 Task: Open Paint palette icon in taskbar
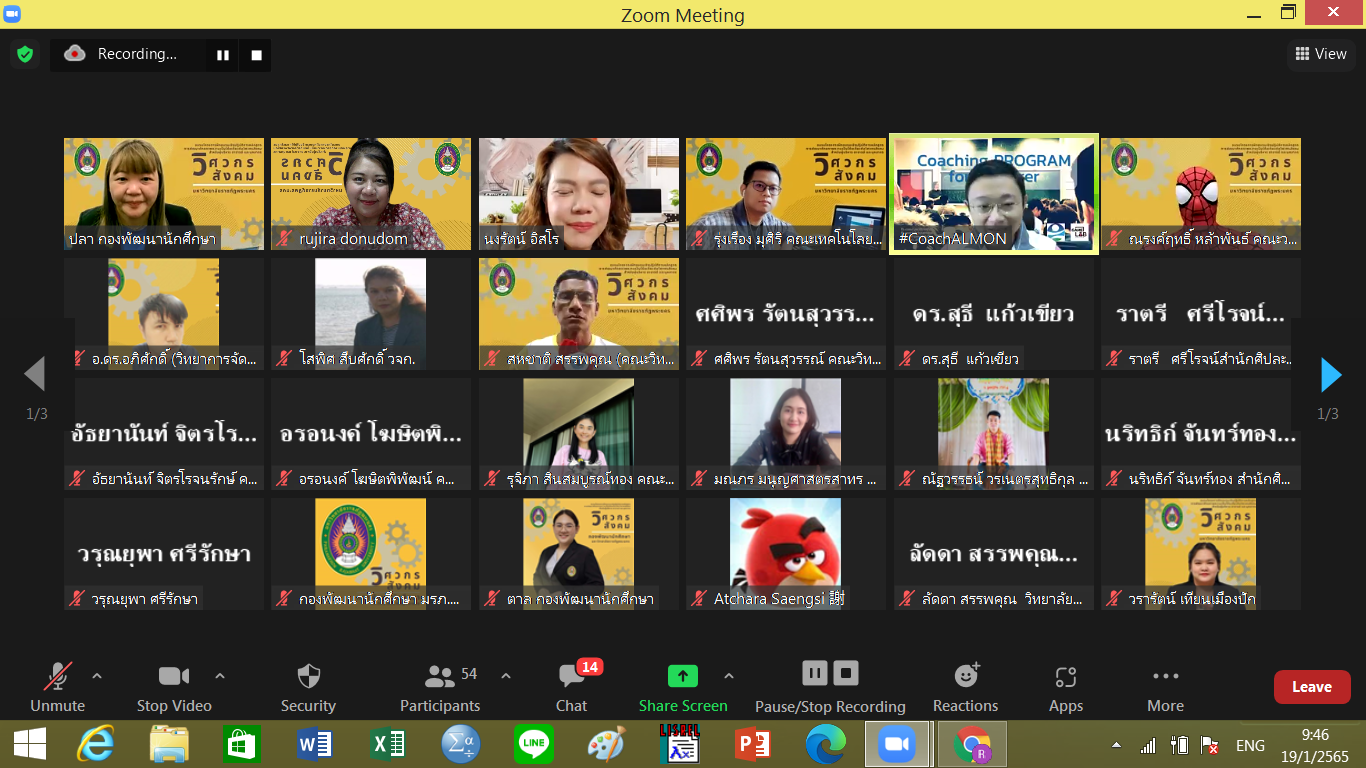pyautogui.click(x=606, y=745)
